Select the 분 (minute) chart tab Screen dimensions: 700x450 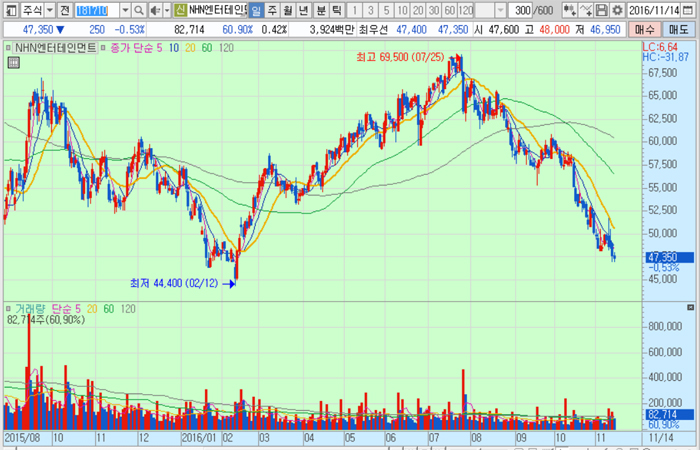click(321, 10)
